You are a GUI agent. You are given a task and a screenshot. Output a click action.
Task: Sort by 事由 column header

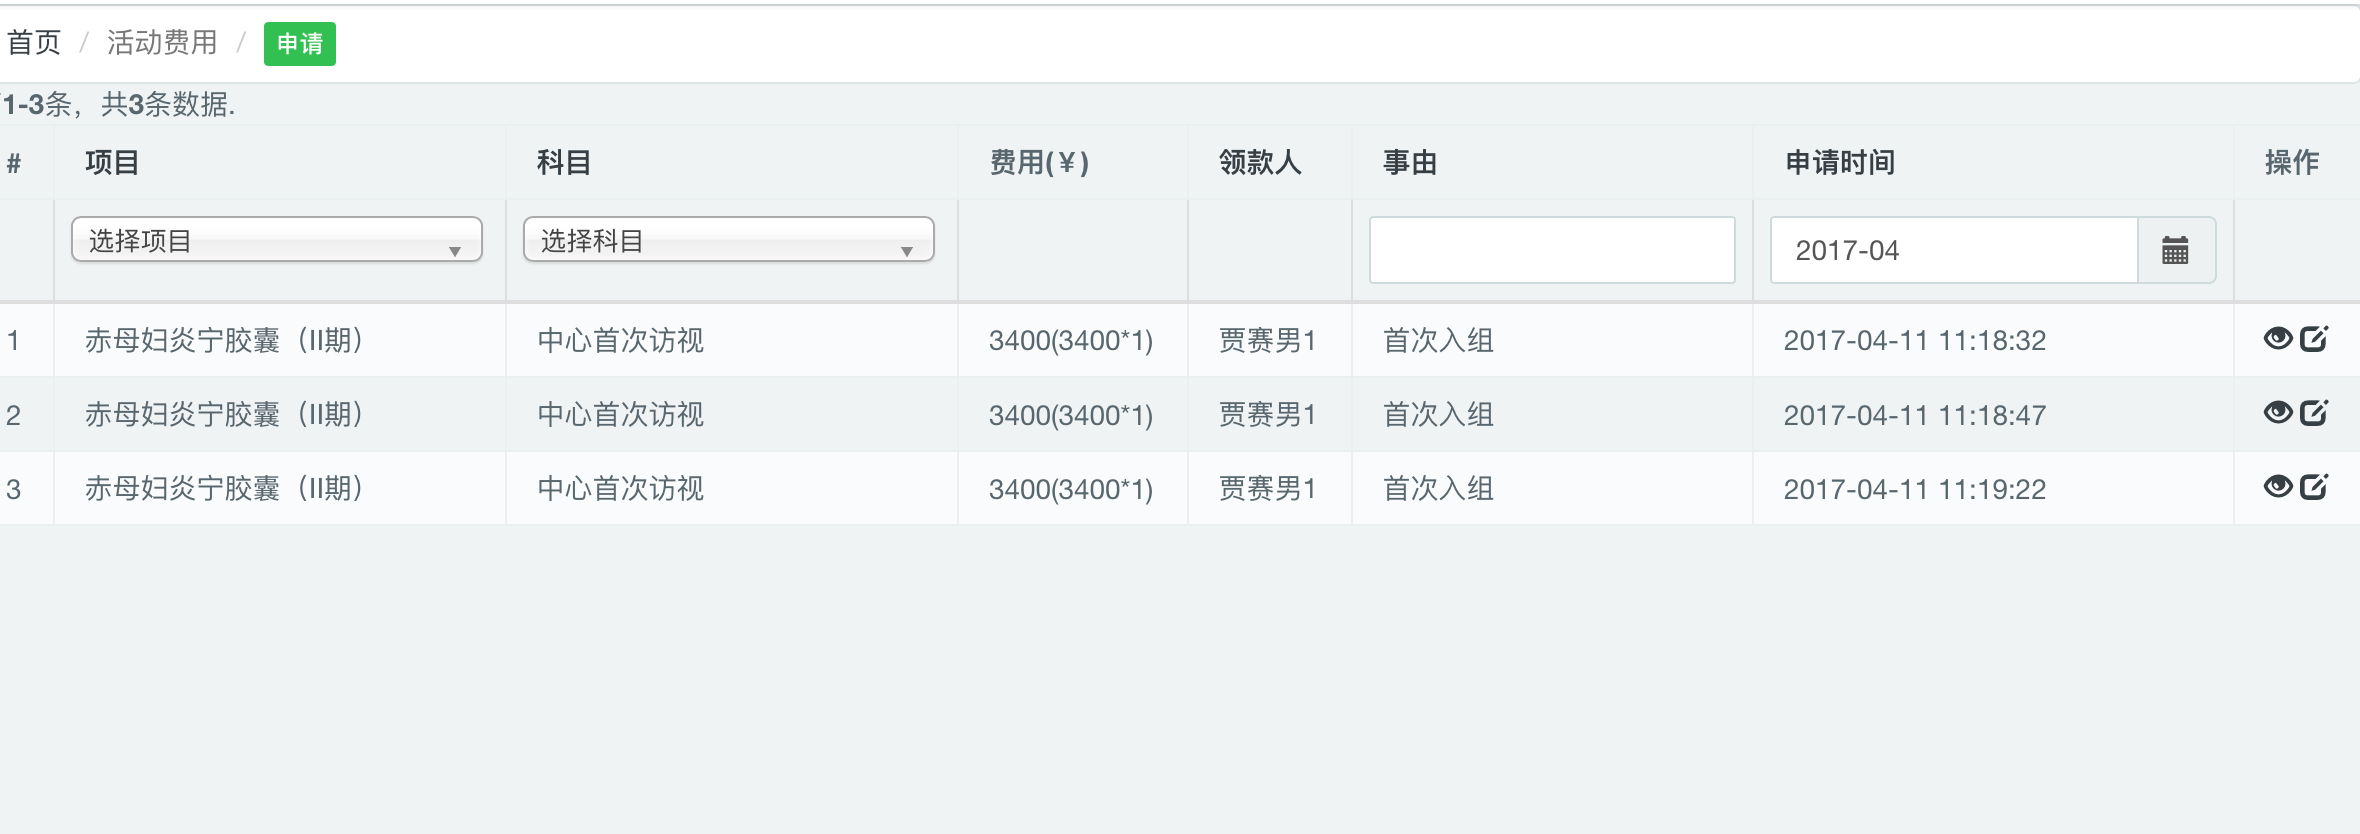coord(1410,162)
